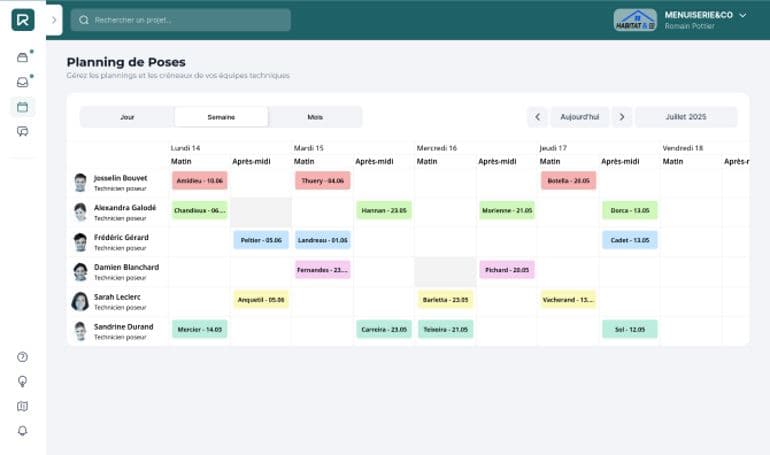Open the inbox icon in sidebar
The height and width of the screenshot is (455, 770).
click(22, 82)
